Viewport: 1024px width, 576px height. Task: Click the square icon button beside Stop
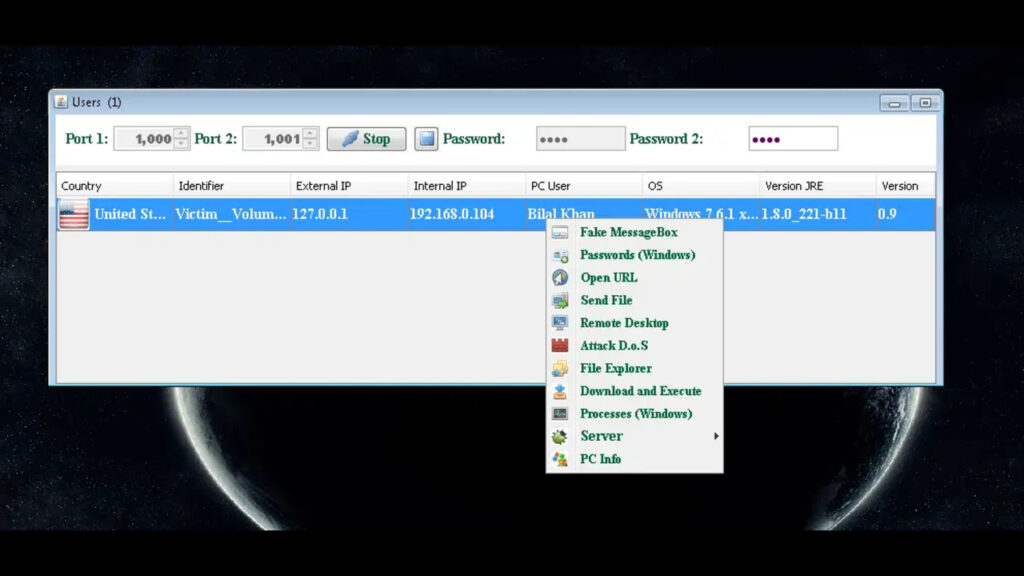tap(426, 138)
